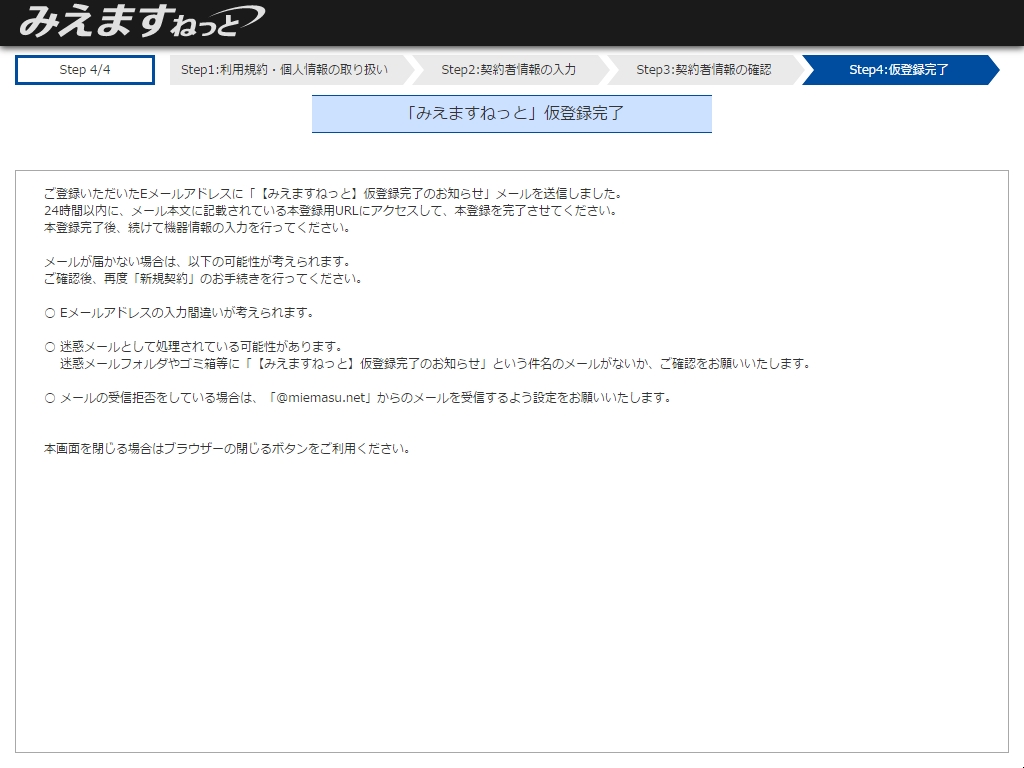Click the Eメールアドレスの入力間違いが考えられます text
The width and height of the screenshot is (1024, 768).
click(187, 313)
